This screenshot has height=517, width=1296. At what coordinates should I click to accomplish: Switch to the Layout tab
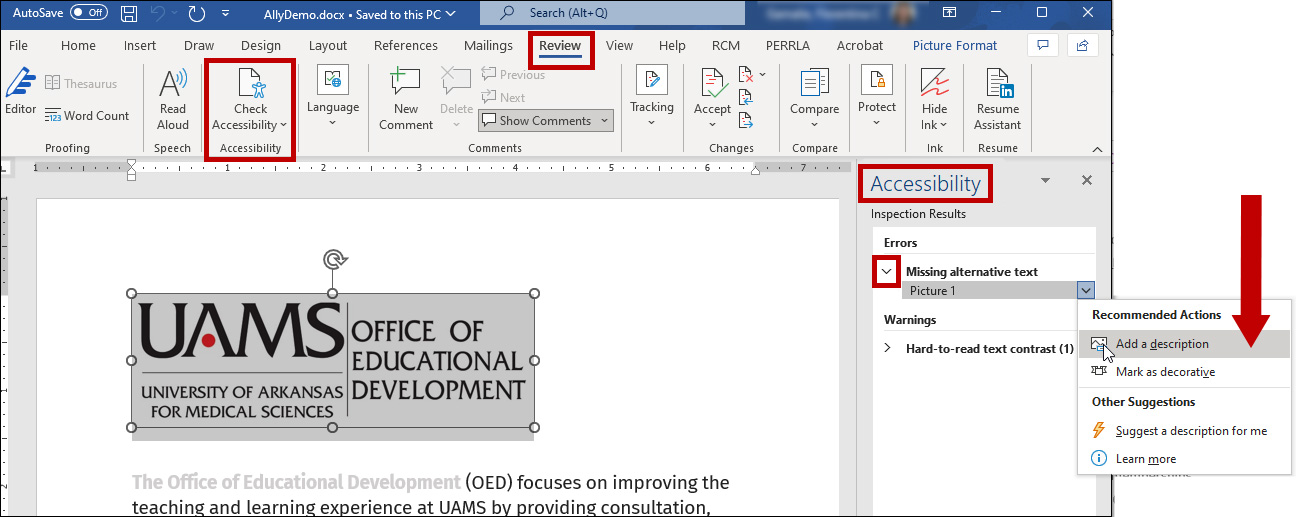(328, 46)
